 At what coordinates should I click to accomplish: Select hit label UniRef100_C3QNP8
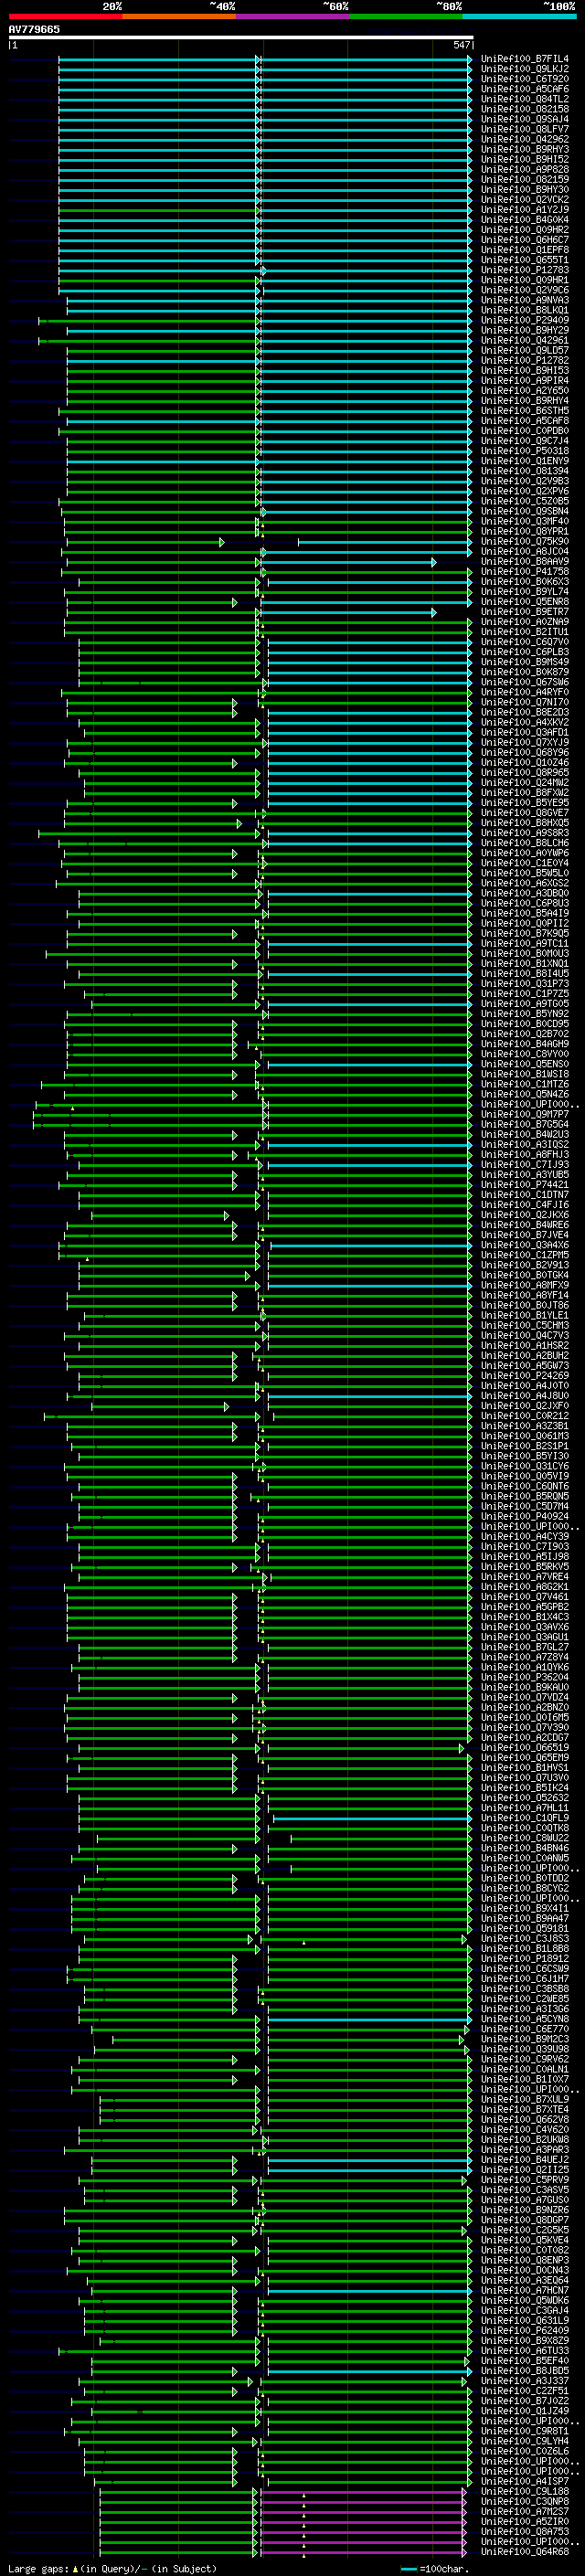tap(524, 2502)
